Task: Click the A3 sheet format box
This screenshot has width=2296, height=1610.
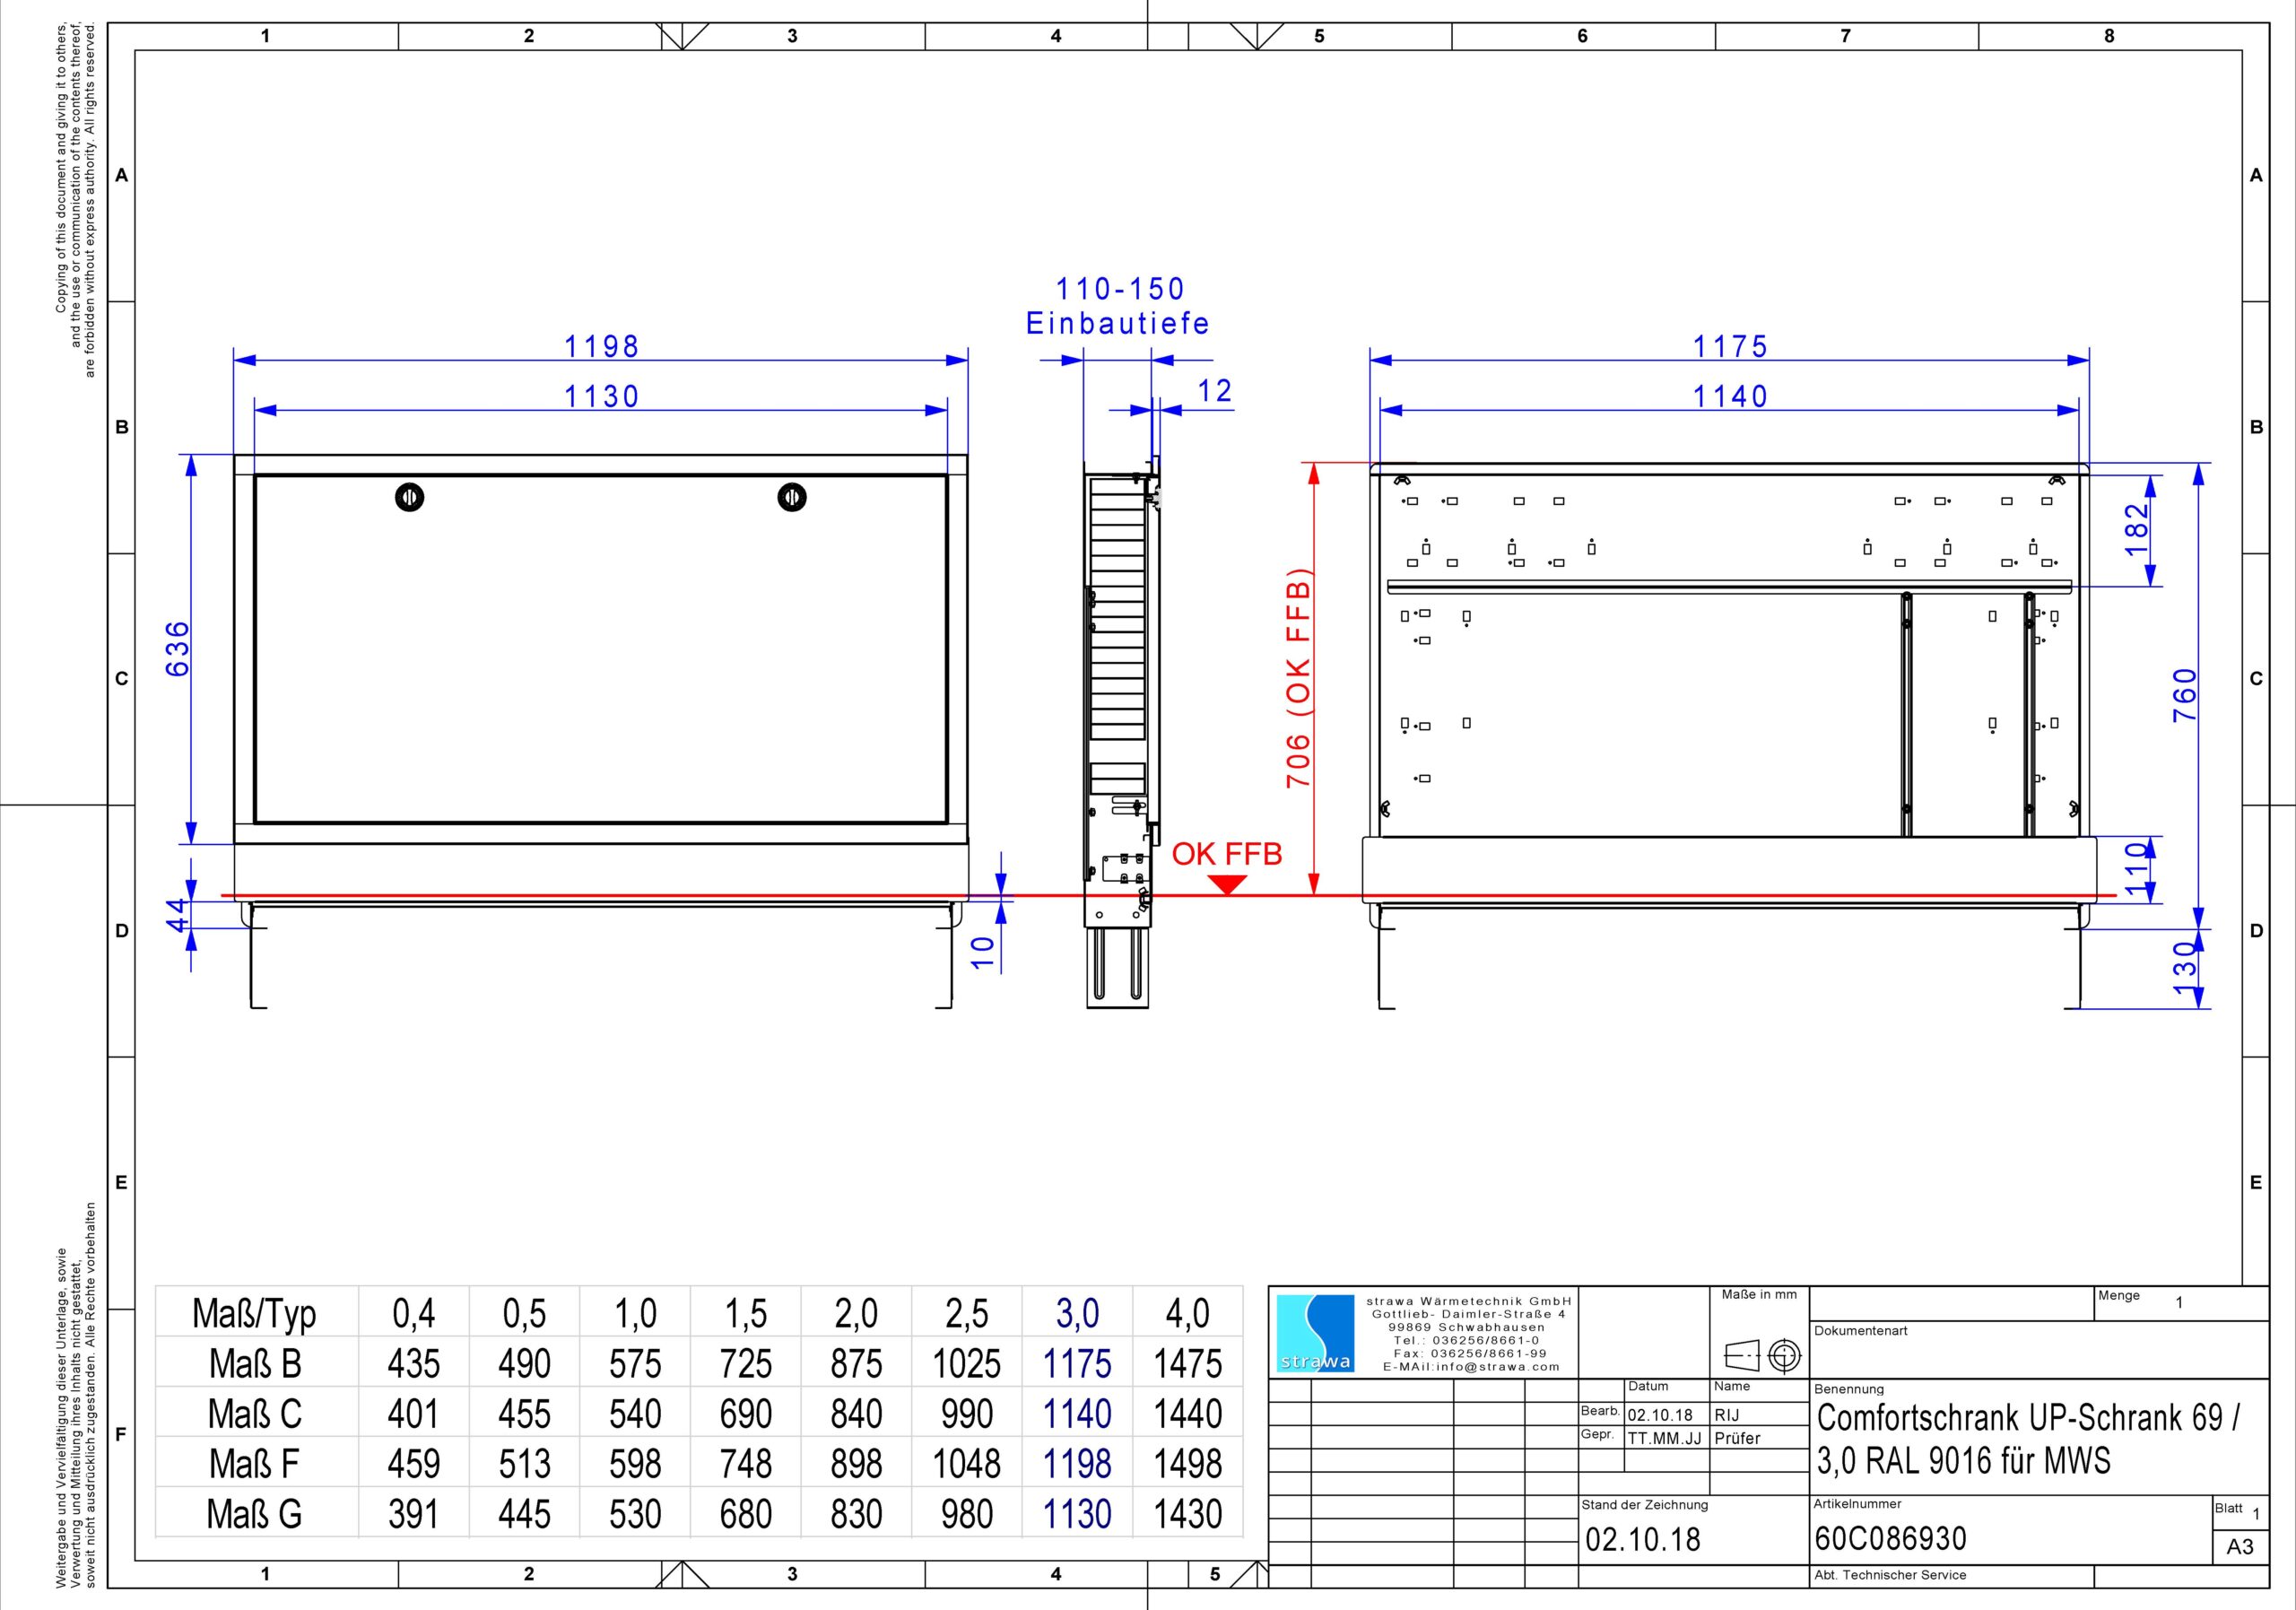Action: tap(2240, 1547)
